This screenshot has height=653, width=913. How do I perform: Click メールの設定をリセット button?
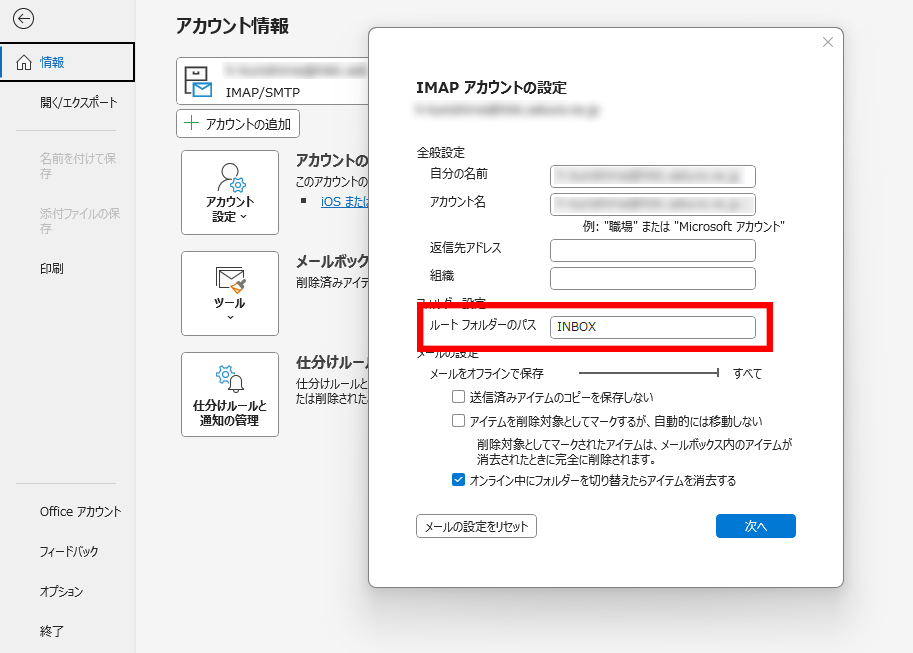coord(476,526)
